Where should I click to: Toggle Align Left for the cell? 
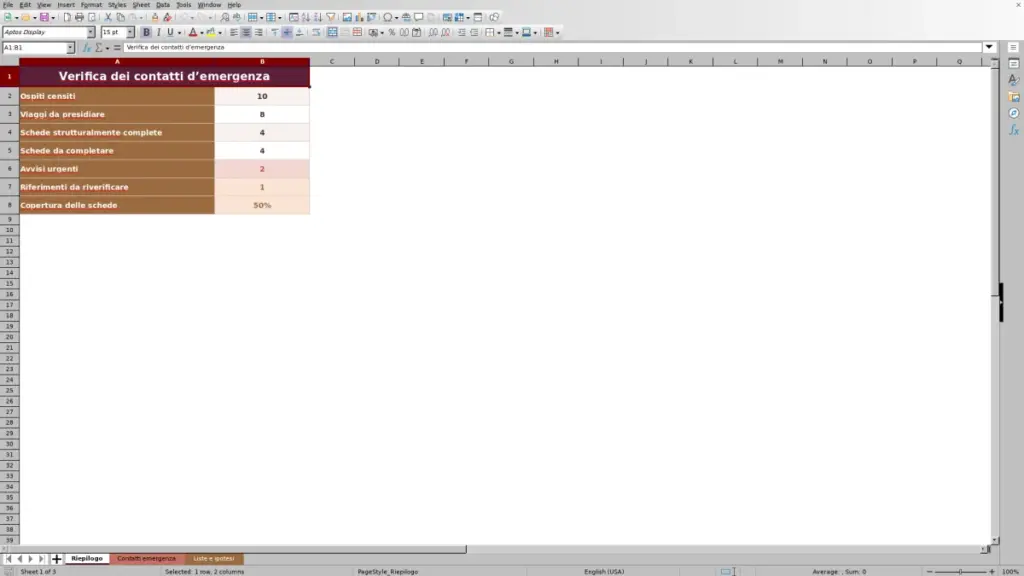[x=234, y=33]
